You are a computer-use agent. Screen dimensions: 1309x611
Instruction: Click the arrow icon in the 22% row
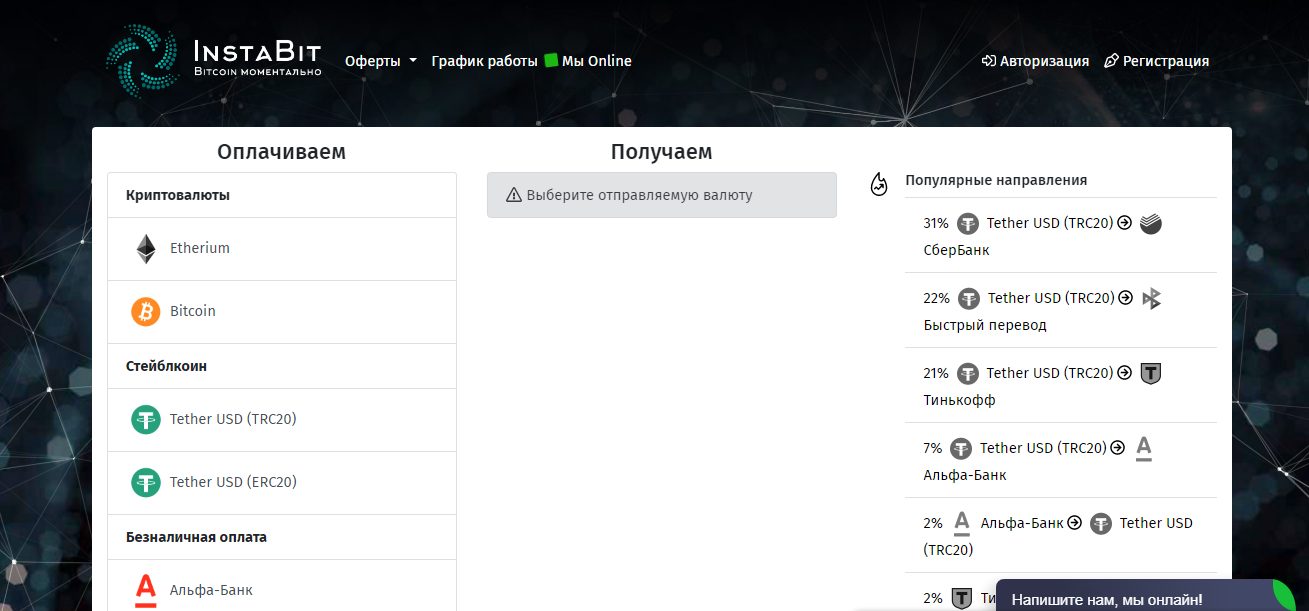point(1125,298)
